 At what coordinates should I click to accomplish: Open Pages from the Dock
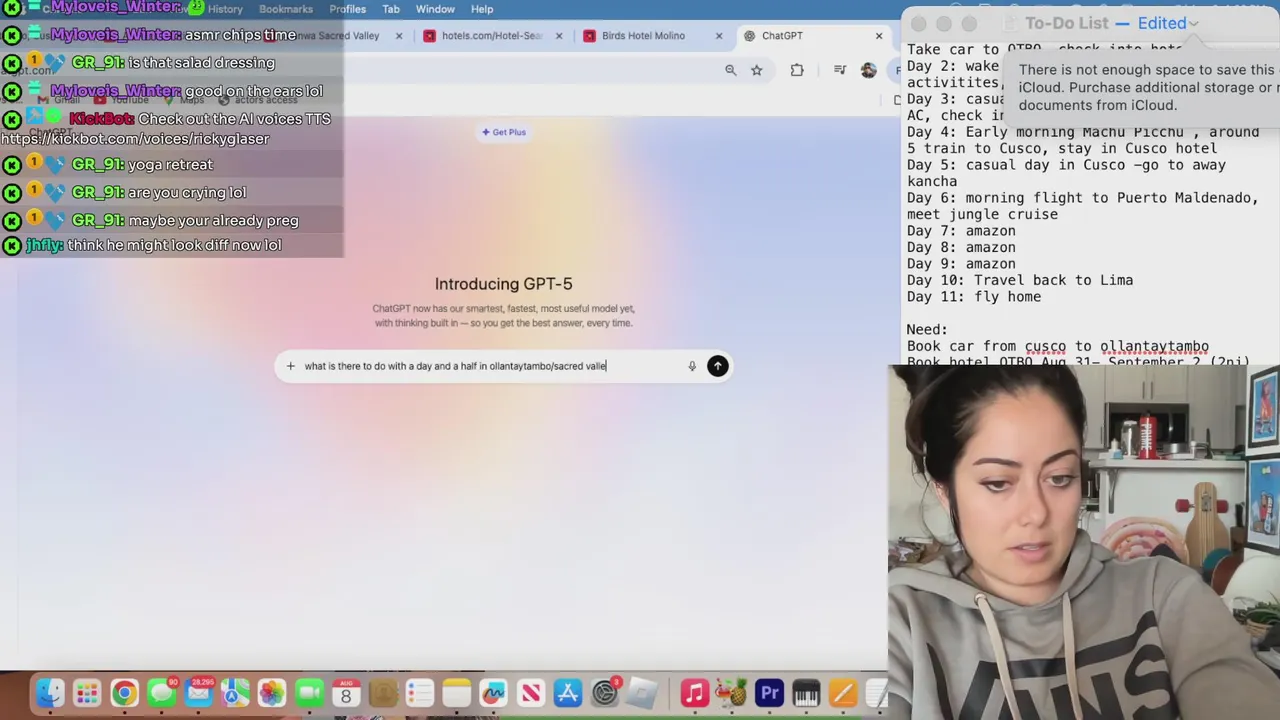[843, 693]
